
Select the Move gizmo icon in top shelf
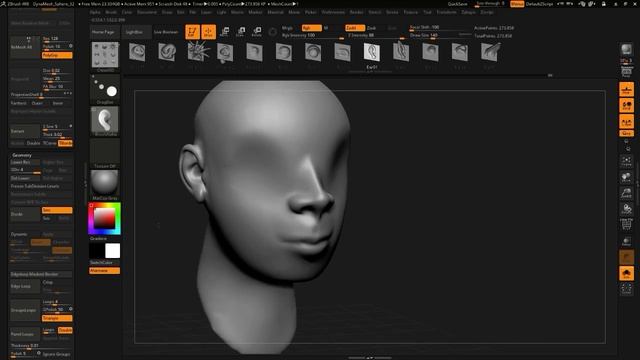(224, 32)
